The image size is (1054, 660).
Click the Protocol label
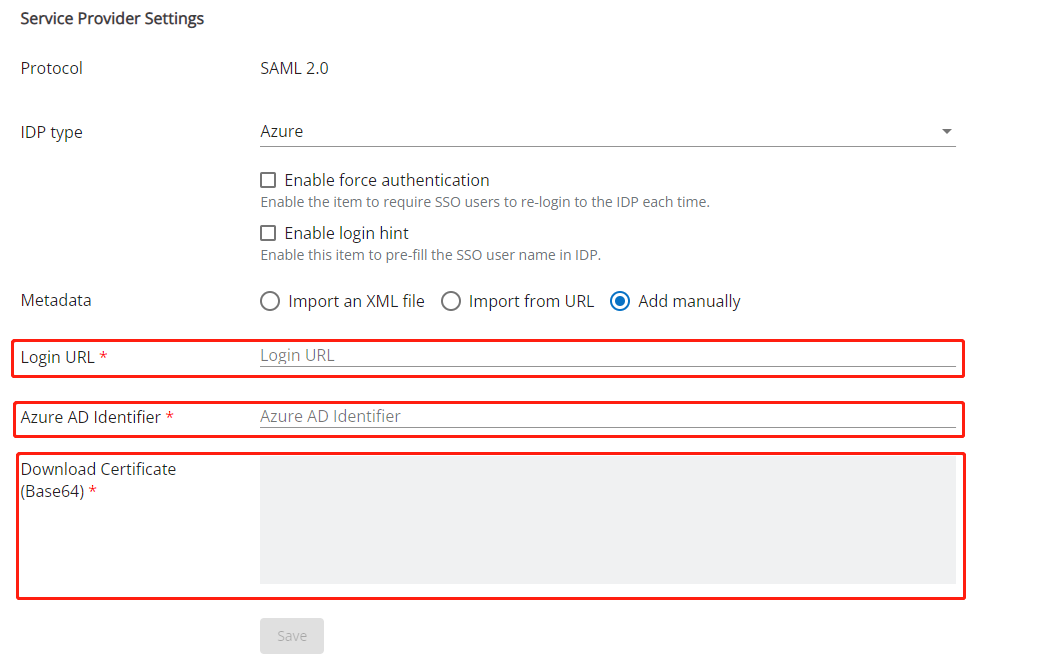[51, 68]
